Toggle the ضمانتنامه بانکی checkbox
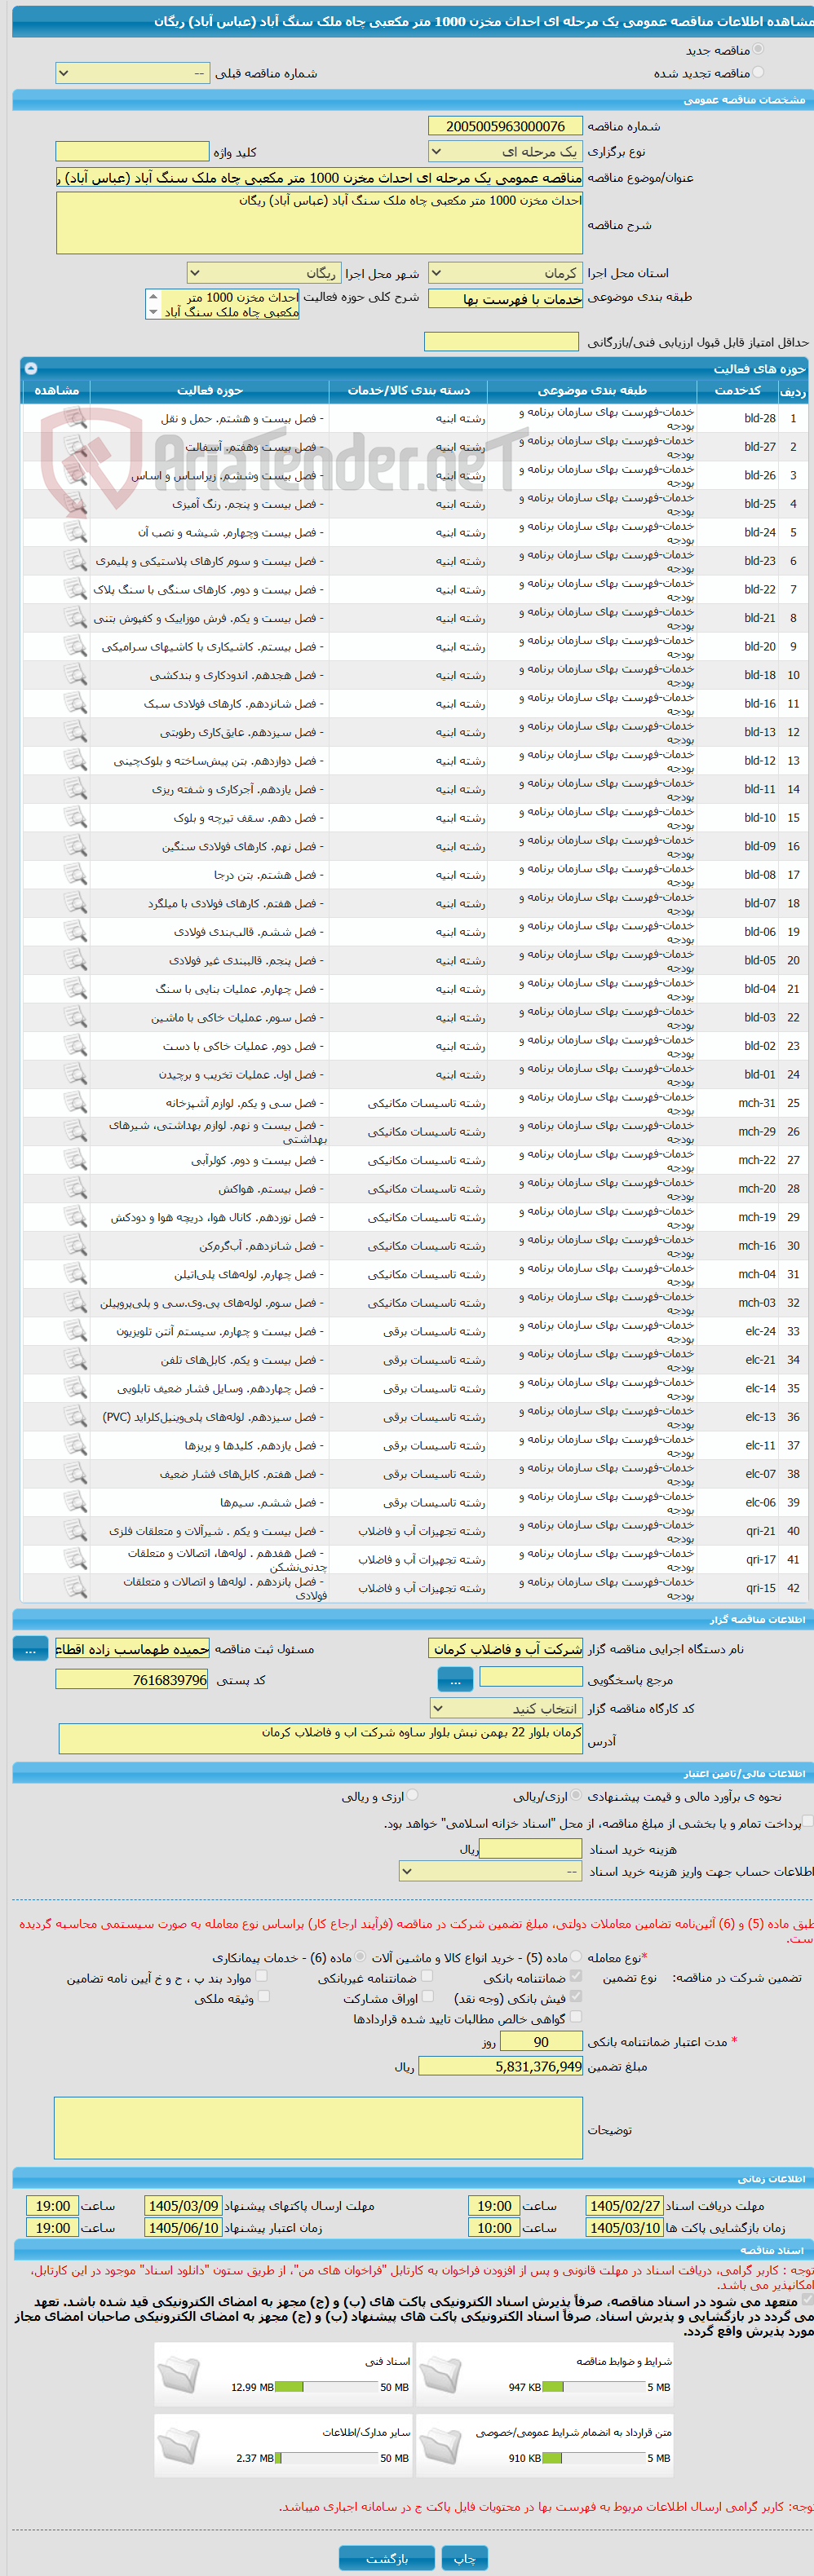Image resolution: width=814 pixels, height=2576 pixels. [576, 1975]
